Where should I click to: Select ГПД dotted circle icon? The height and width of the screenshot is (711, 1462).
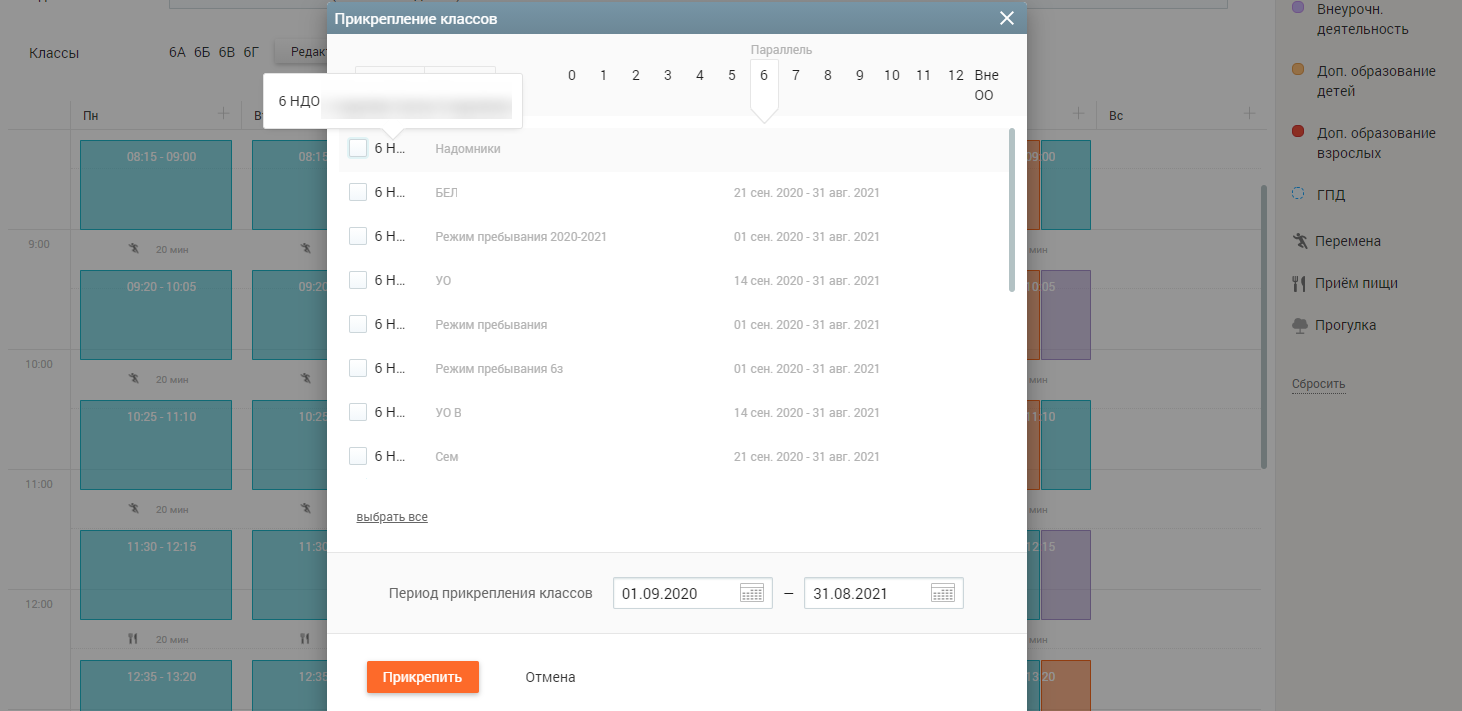[1298, 195]
